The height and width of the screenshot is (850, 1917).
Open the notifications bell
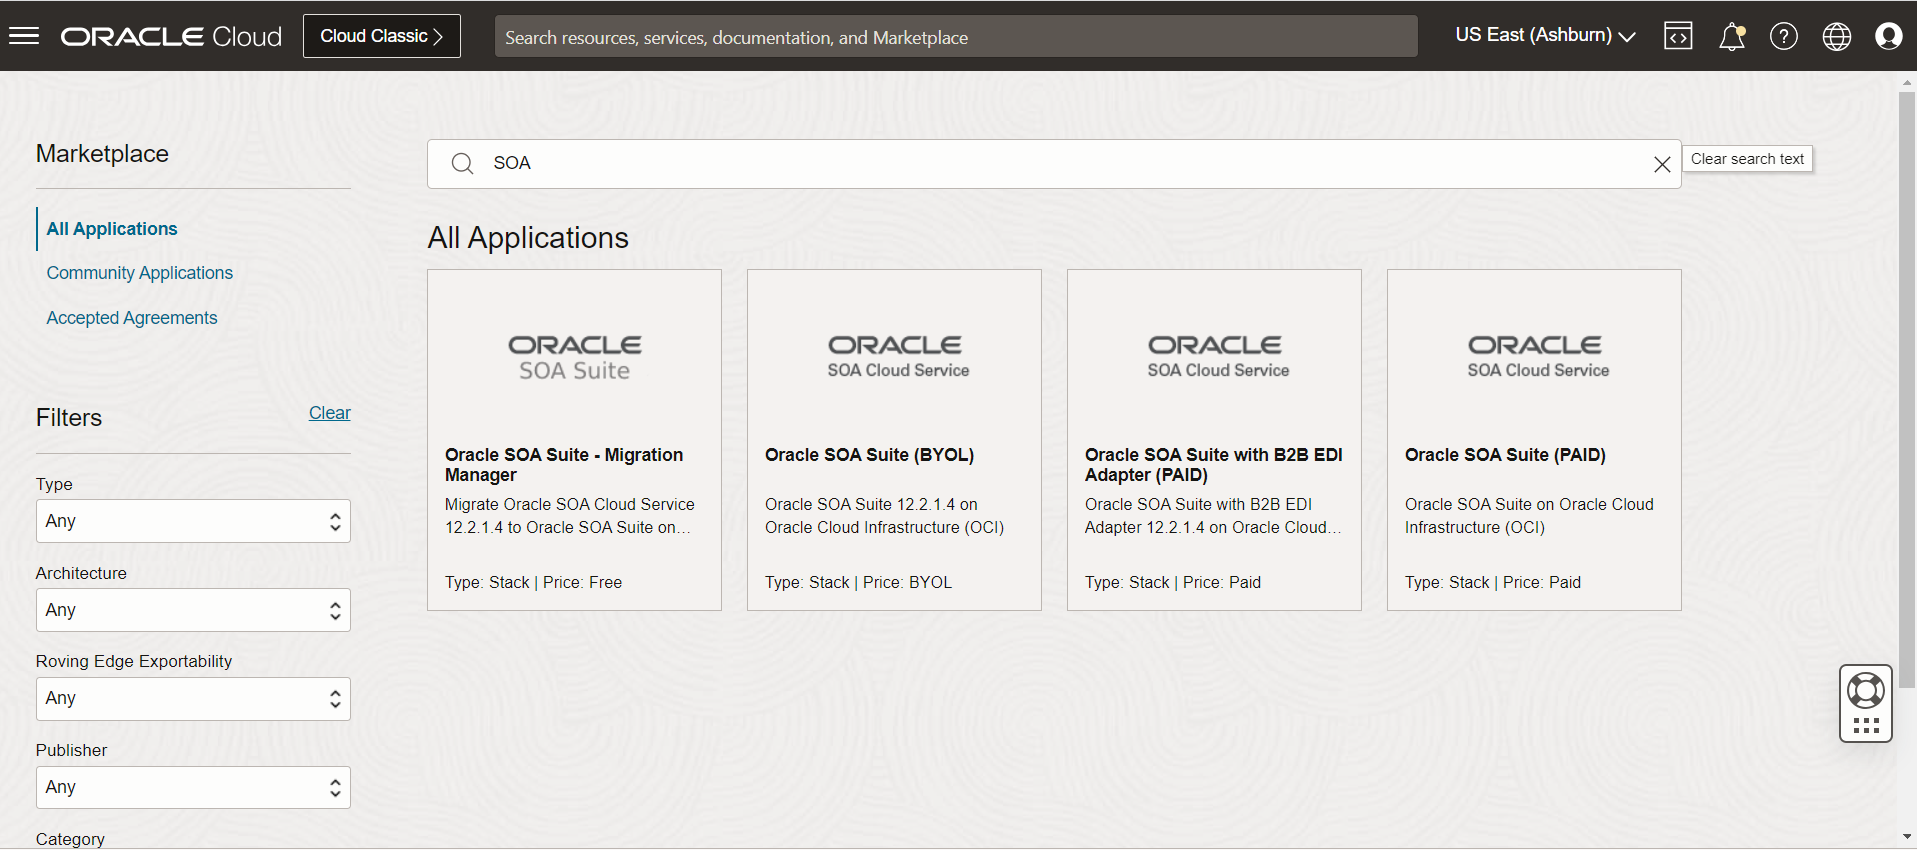click(1731, 36)
